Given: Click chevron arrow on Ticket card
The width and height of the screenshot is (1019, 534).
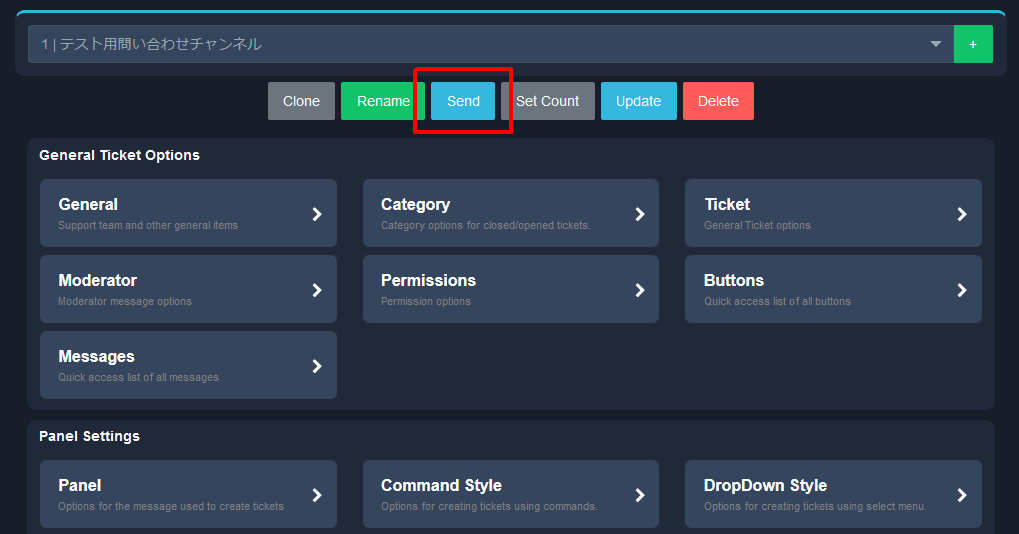Looking at the screenshot, I should pos(962,214).
